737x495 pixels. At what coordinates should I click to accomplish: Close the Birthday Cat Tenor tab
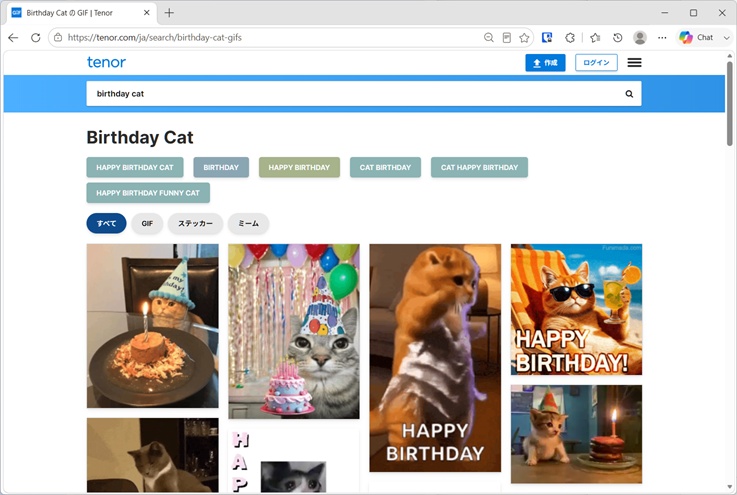coord(147,13)
